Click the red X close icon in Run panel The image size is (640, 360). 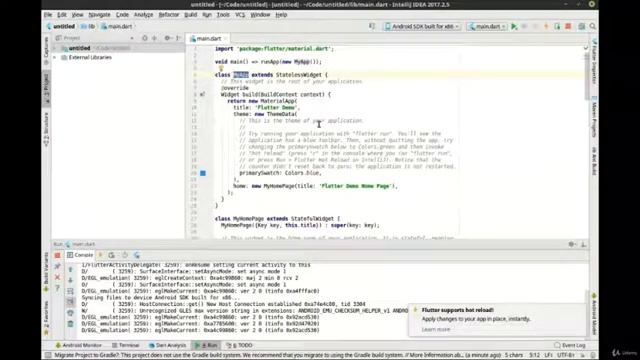58,277
